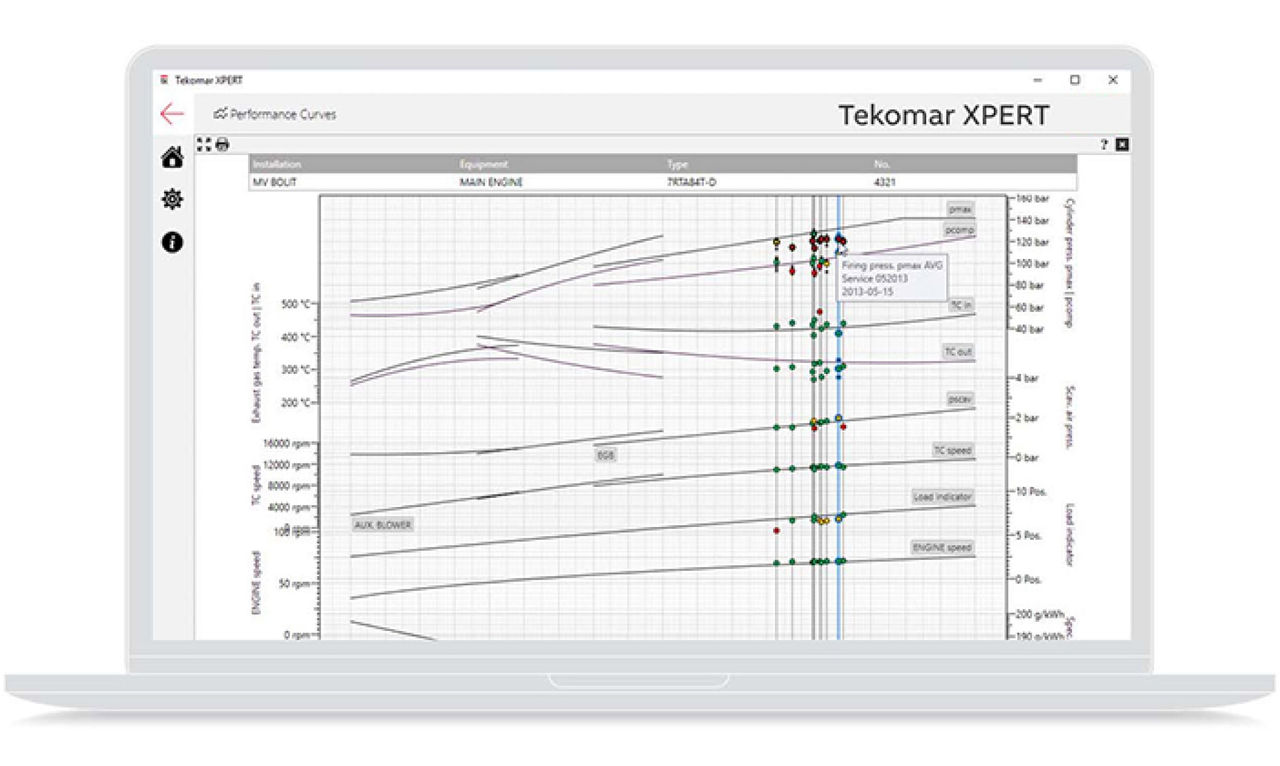Expand chart with the fullscreen icon

pyautogui.click(x=204, y=144)
